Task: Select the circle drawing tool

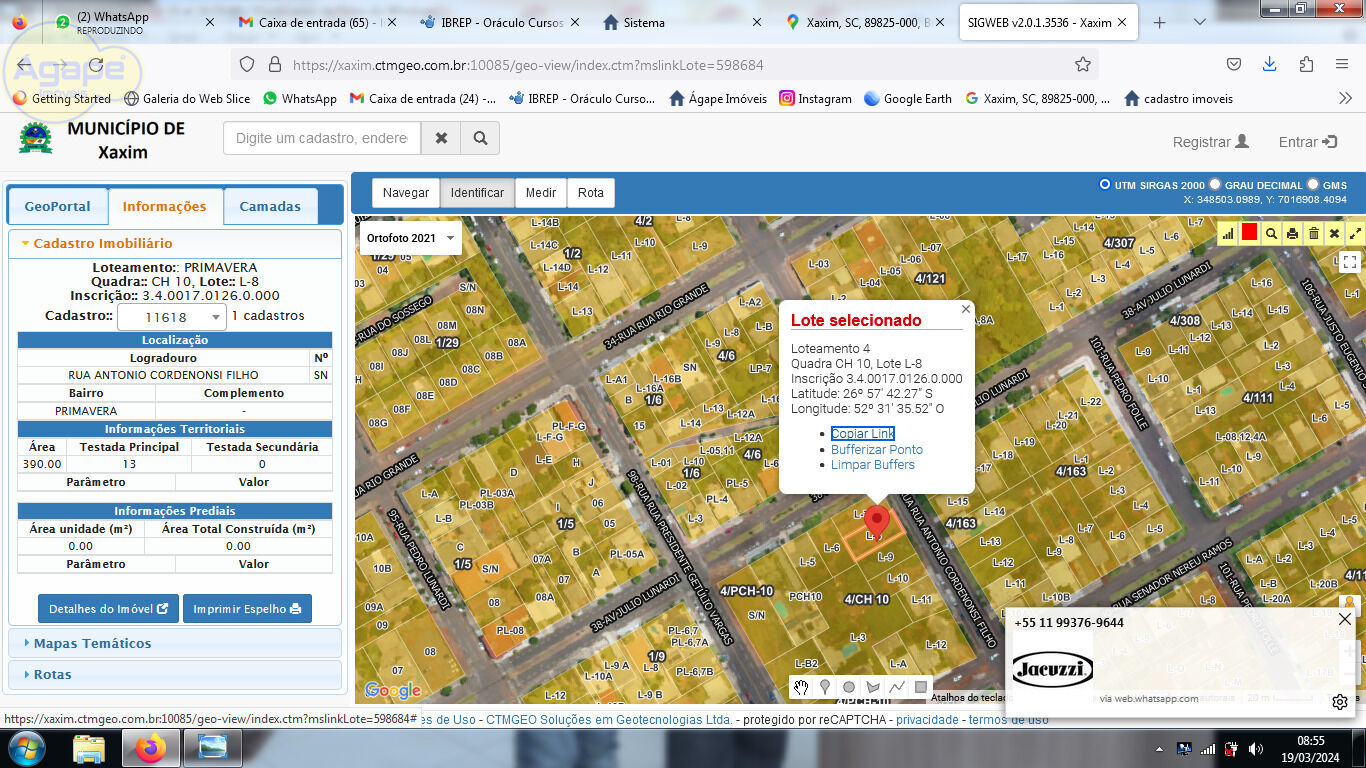Action: (x=849, y=687)
